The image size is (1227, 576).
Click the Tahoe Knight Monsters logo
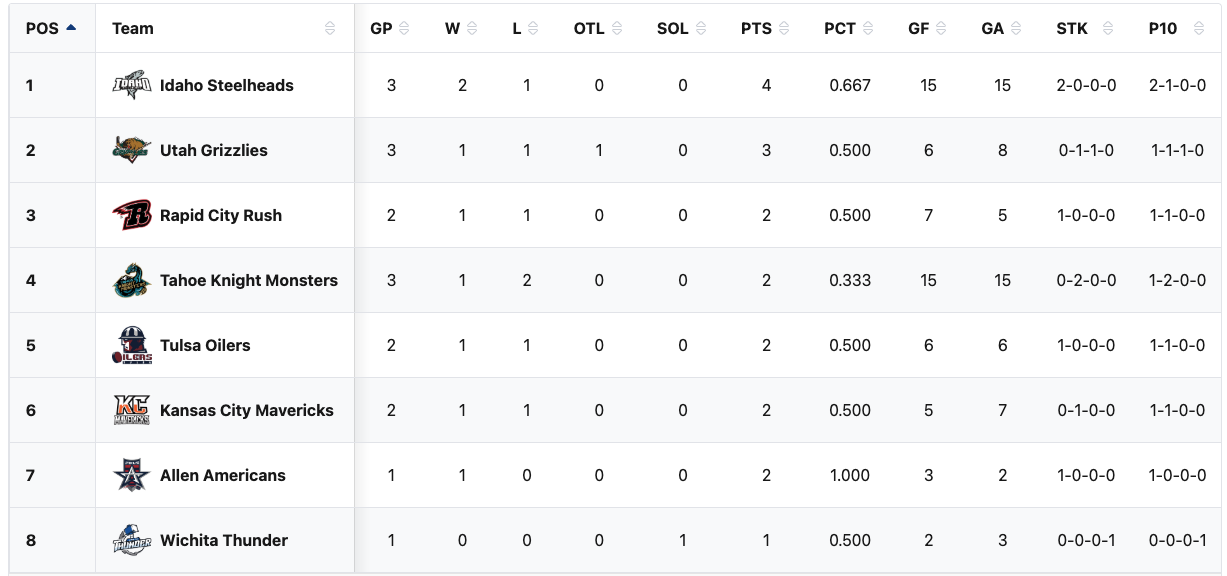pyautogui.click(x=131, y=281)
